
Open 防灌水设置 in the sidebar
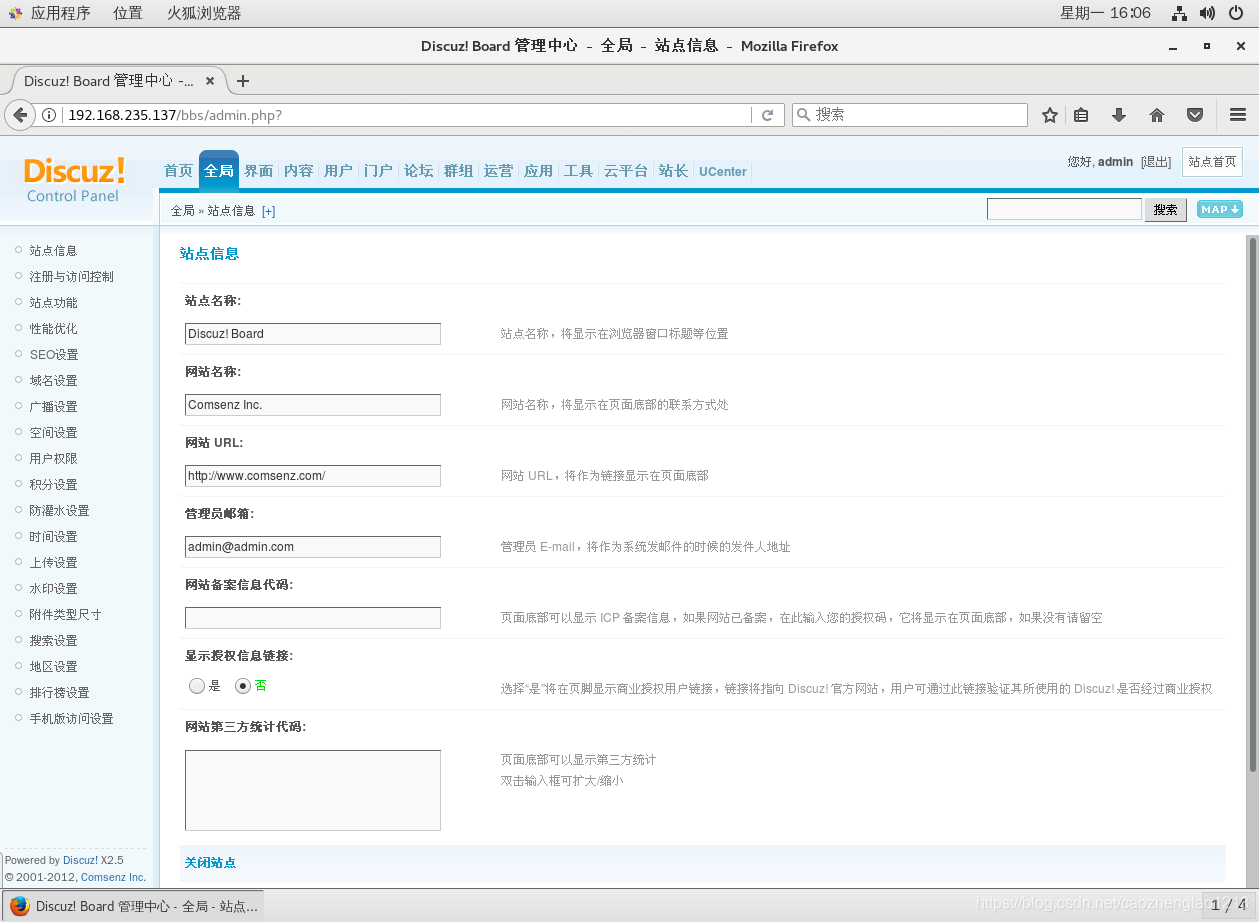click(x=59, y=510)
